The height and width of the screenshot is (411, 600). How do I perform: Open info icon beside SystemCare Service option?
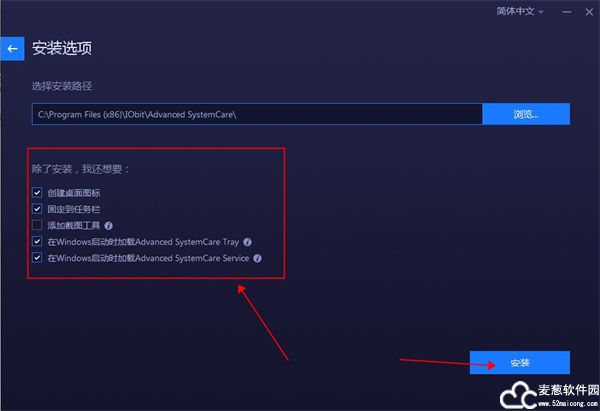(x=258, y=258)
